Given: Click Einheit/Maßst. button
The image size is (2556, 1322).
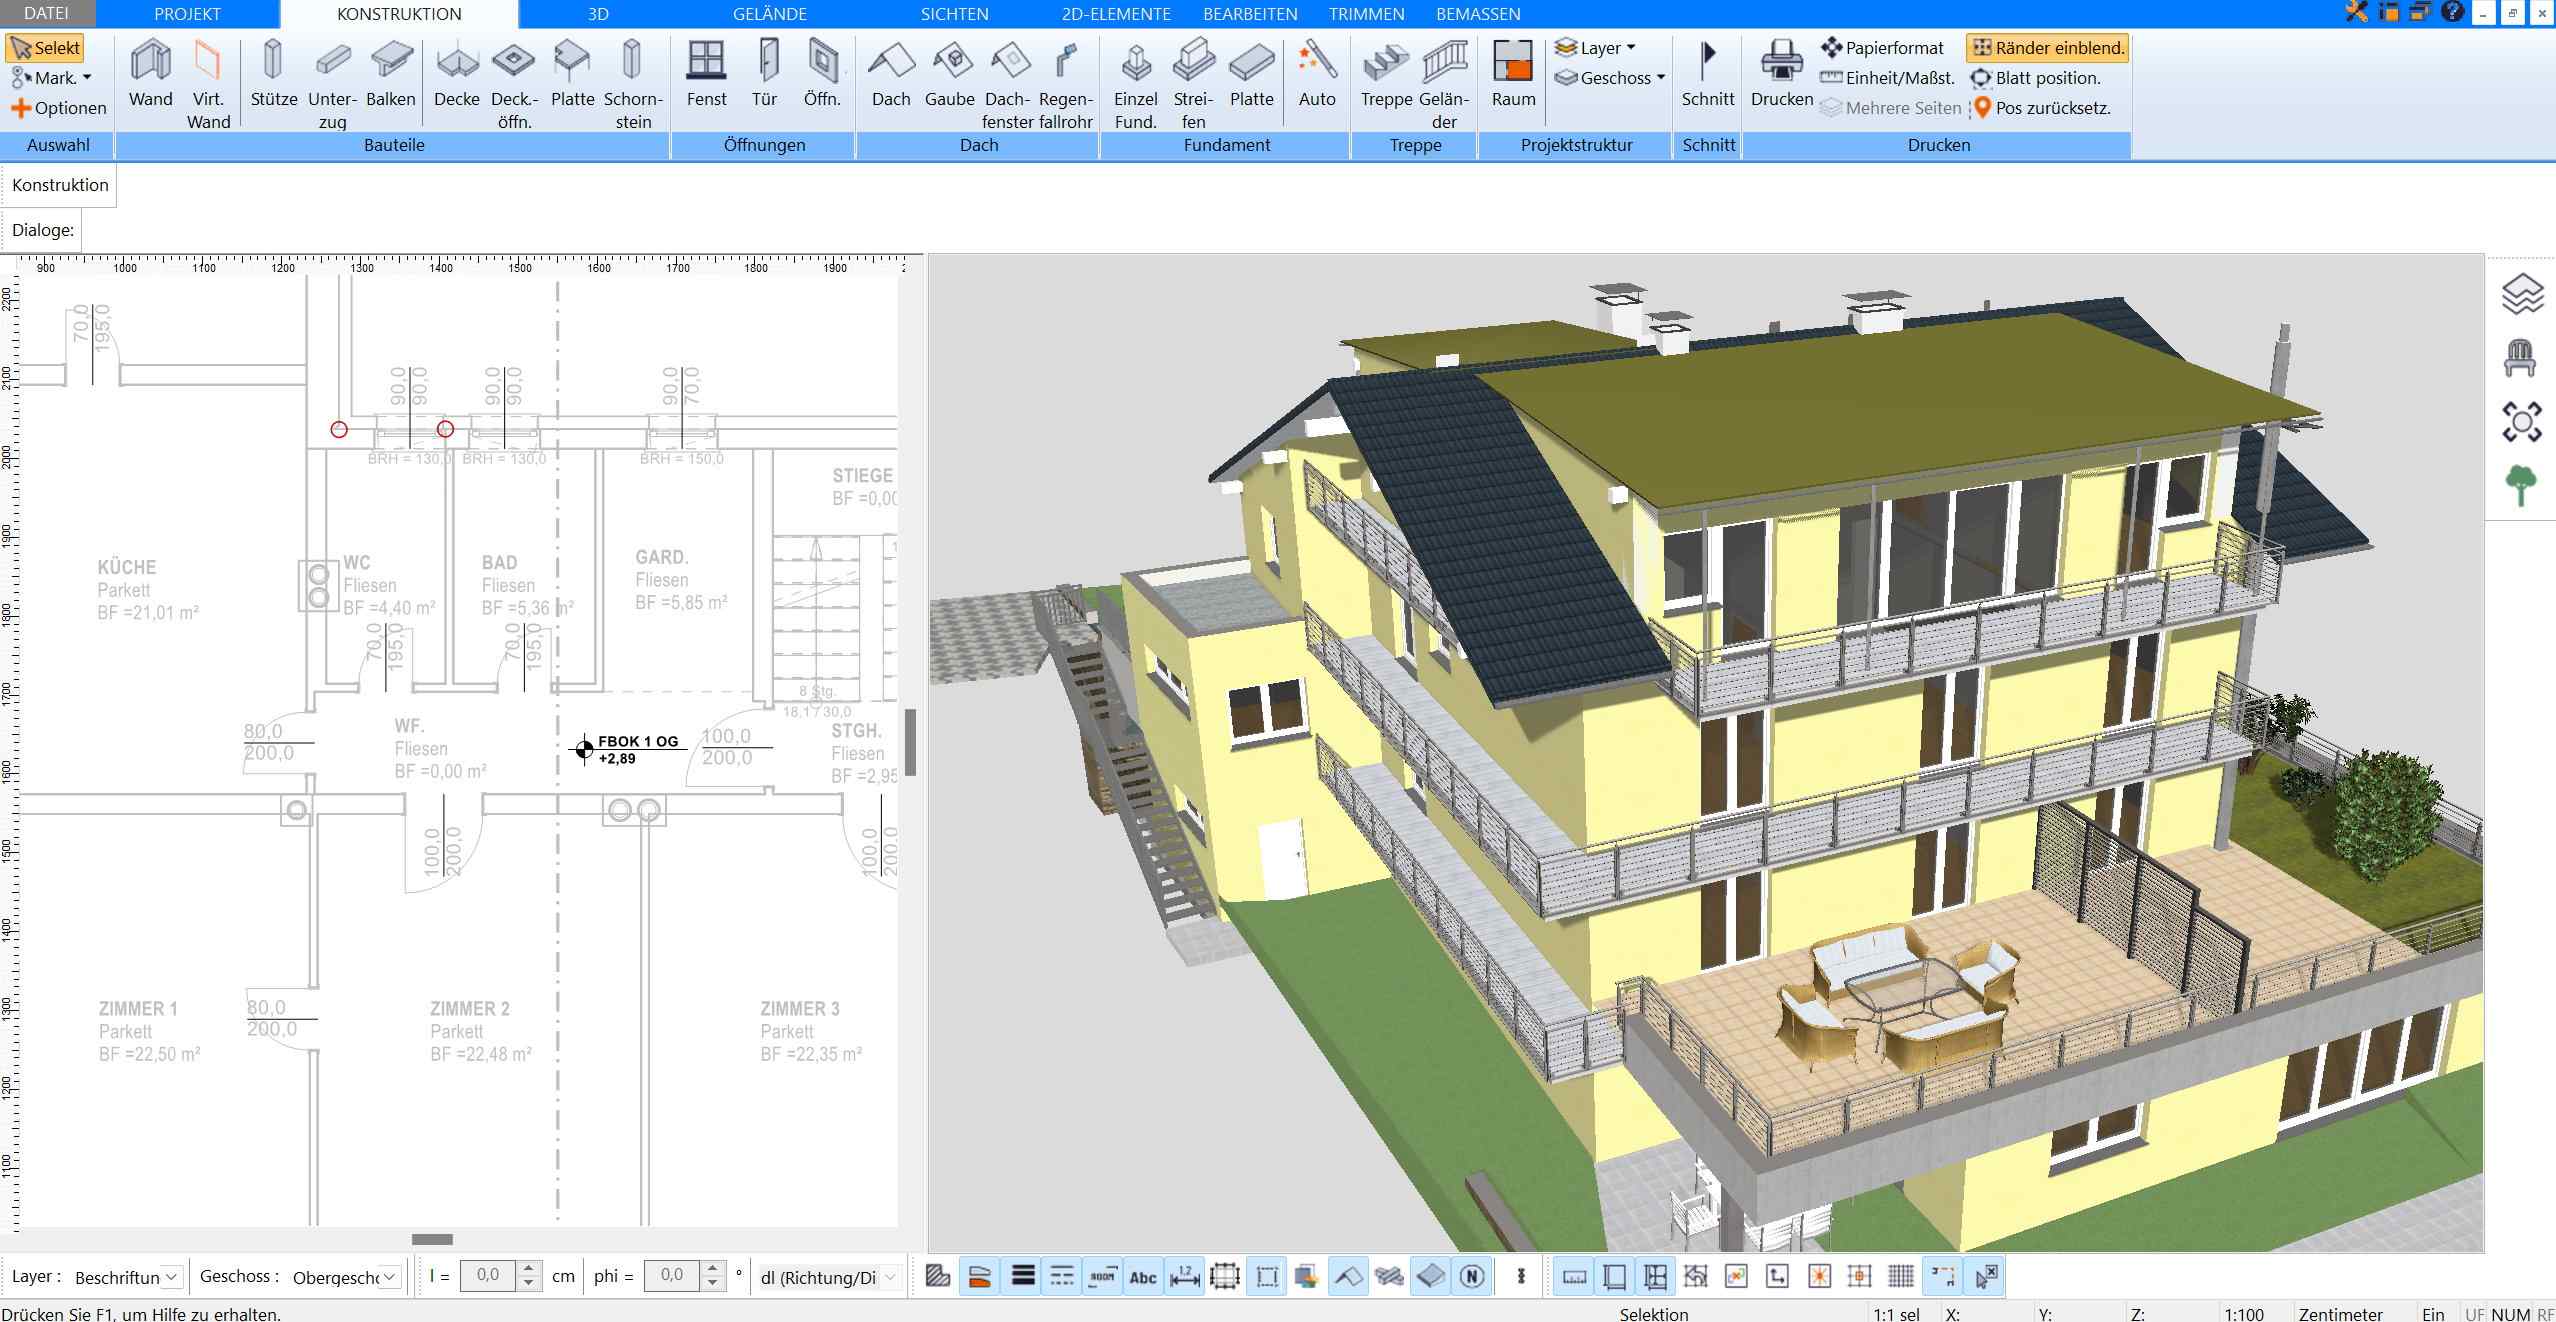Looking at the screenshot, I should 1888,78.
